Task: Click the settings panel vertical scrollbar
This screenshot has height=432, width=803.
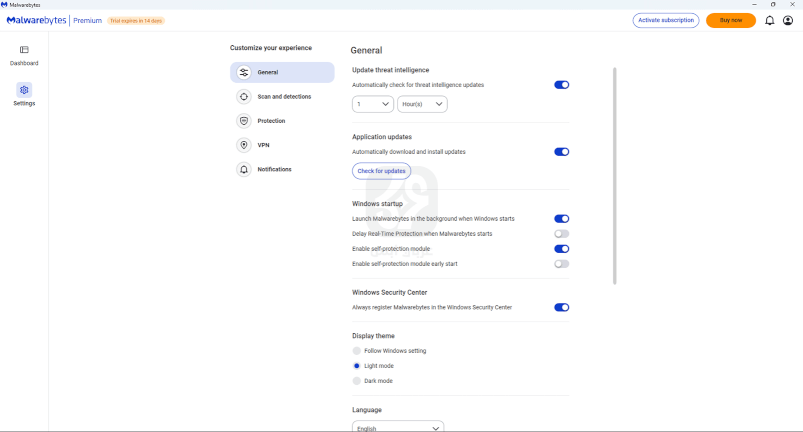Action: pyautogui.click(x=615, y=176)
